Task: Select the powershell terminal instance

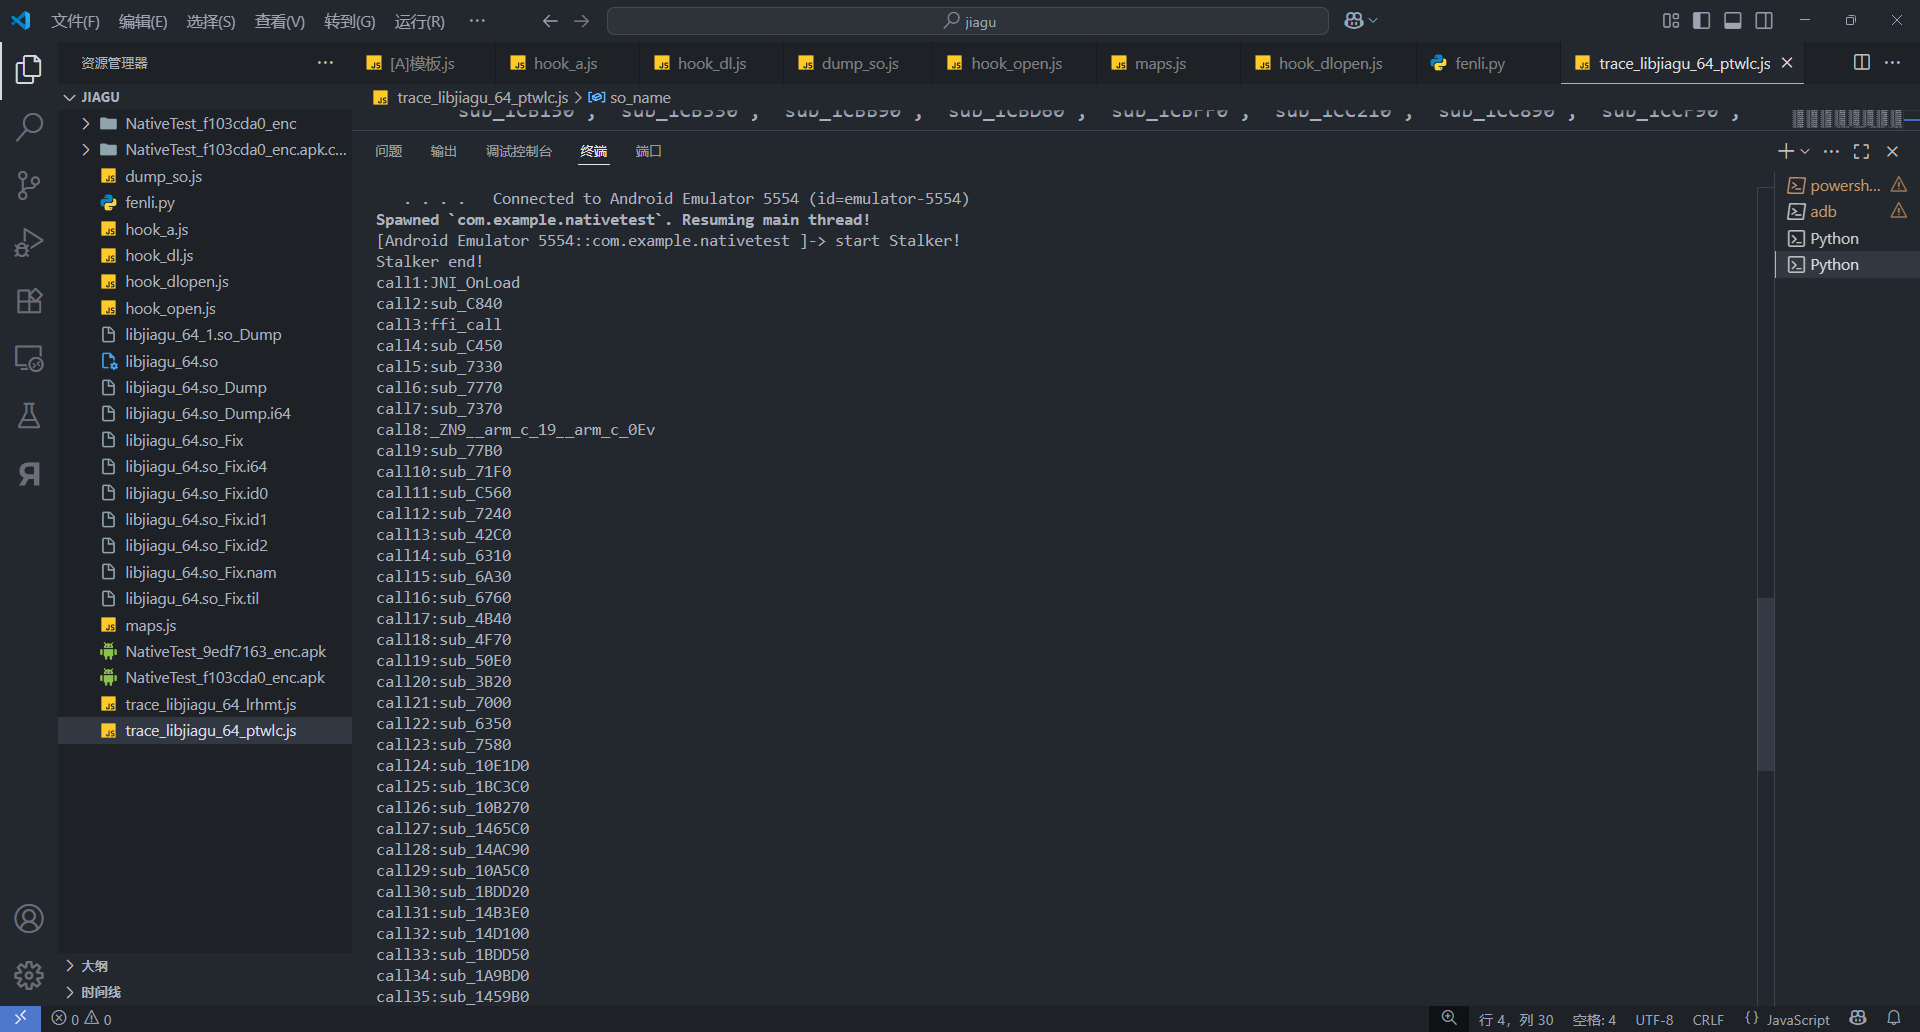Action: [x=1846, y=185]
